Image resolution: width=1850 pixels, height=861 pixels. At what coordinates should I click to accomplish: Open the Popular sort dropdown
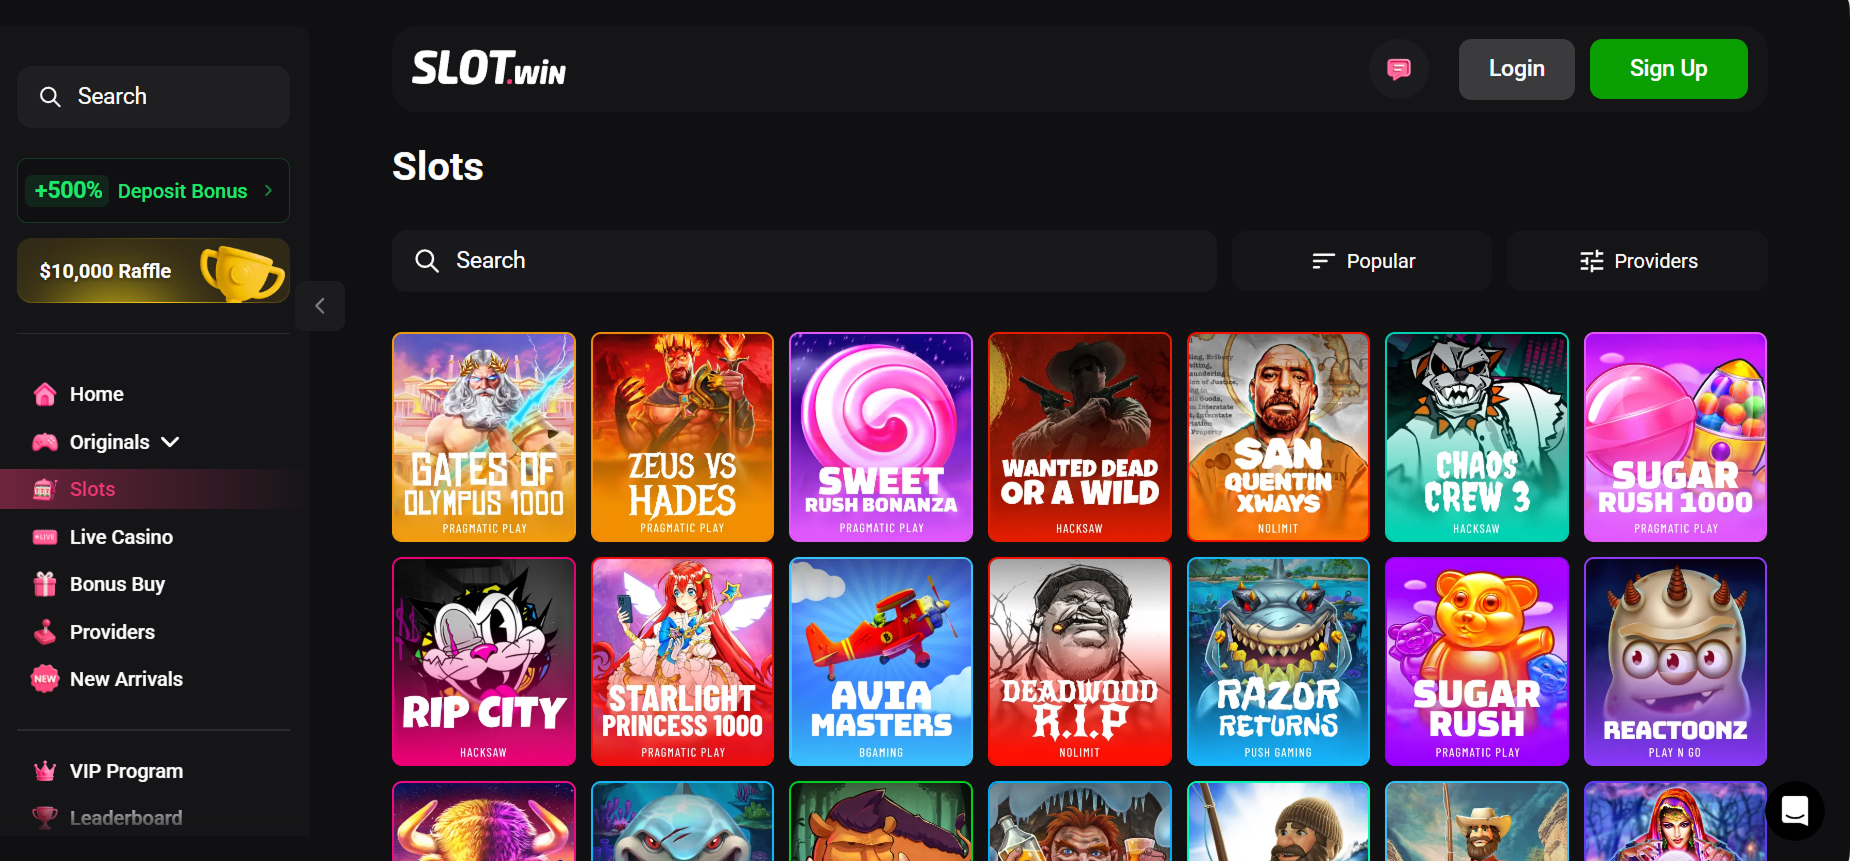pyautogui.click(x=1362, y=261)
